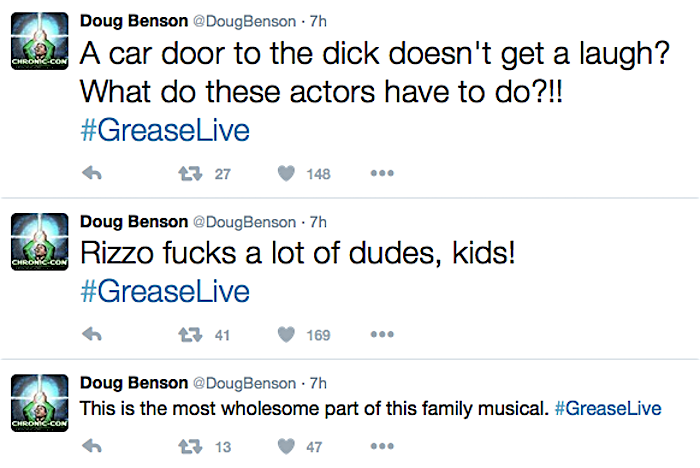Like the Rizzo tweet with 169 likes

(x=286, y=335)
